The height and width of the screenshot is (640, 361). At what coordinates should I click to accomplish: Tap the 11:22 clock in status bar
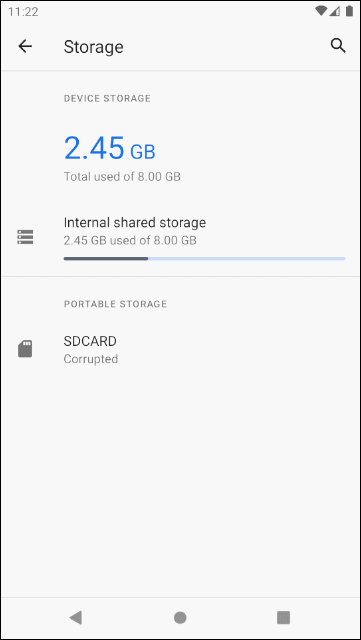23,11
